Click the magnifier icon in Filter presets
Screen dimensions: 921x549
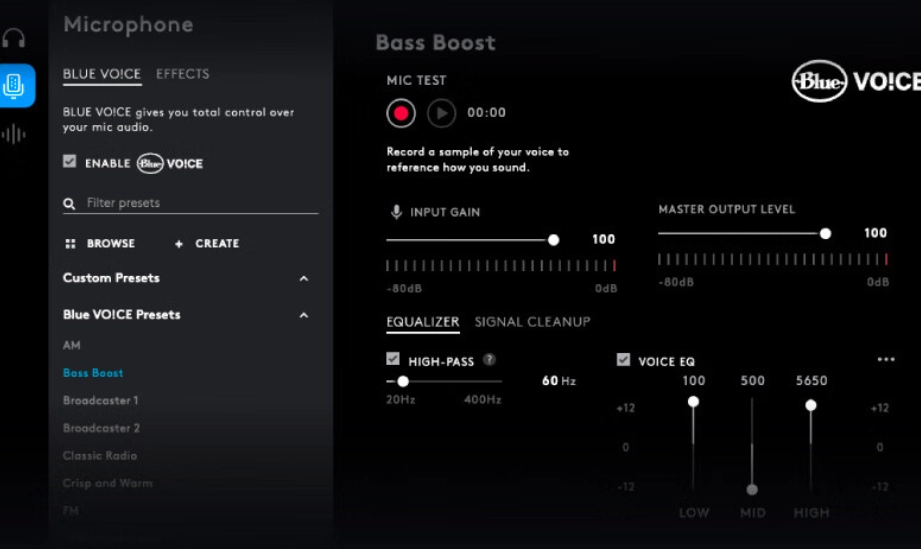[69, 204]
